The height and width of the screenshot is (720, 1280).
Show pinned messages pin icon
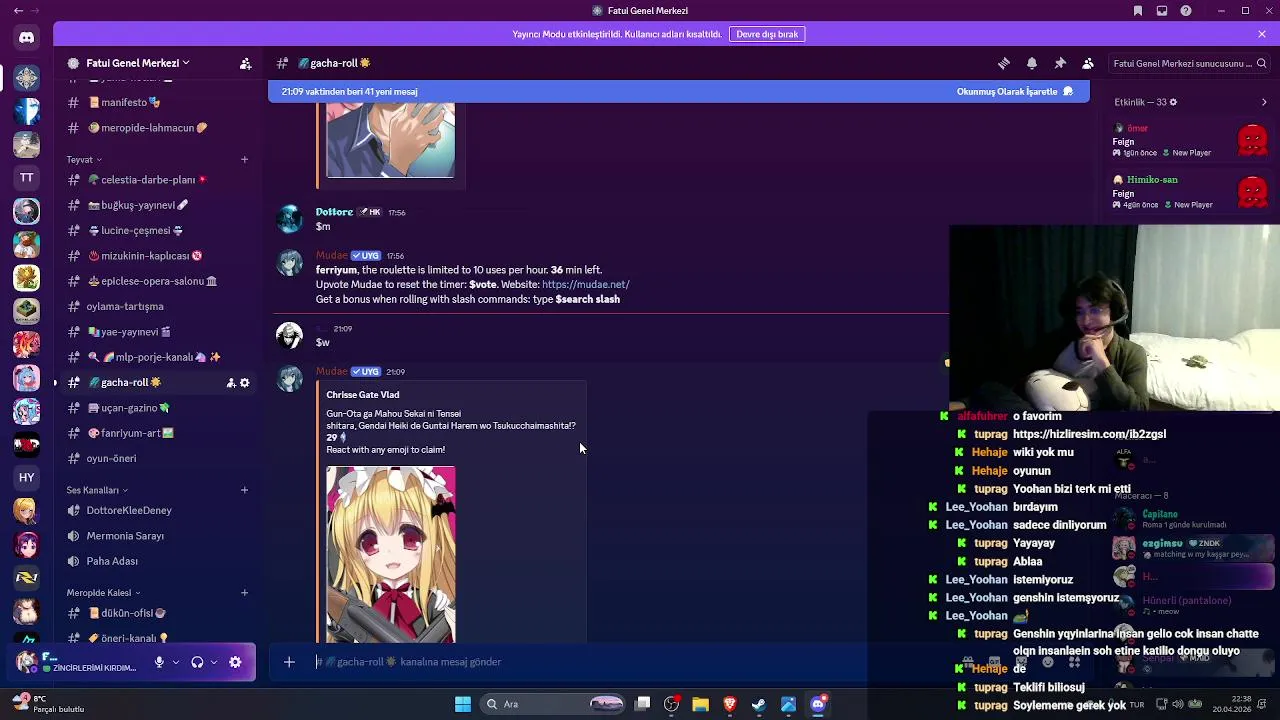click(x=1060, y=63)
